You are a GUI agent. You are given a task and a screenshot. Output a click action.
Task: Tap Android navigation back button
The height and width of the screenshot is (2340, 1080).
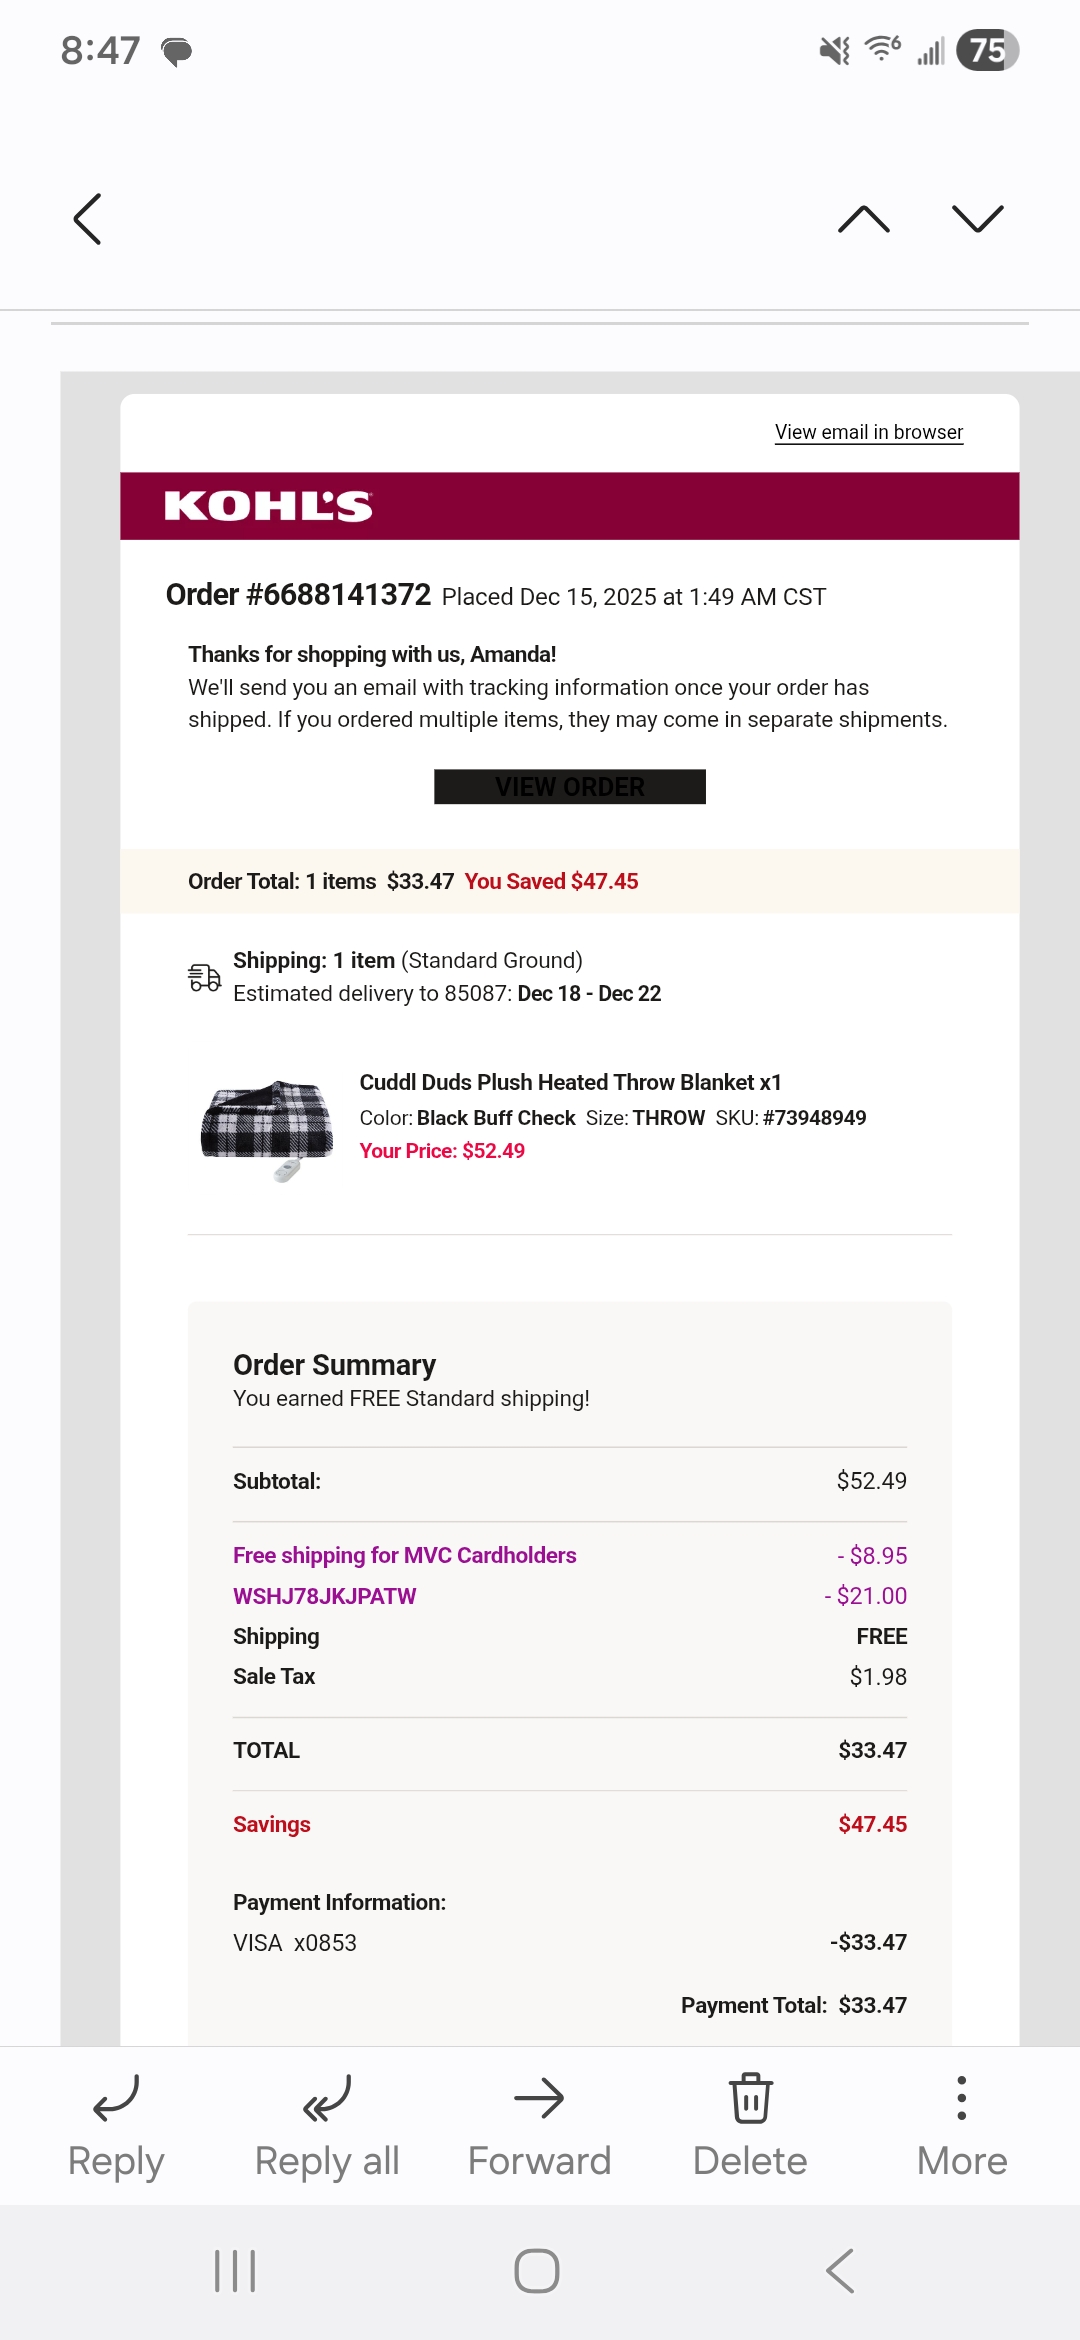pyautogui.click(x=840, y=2271)
